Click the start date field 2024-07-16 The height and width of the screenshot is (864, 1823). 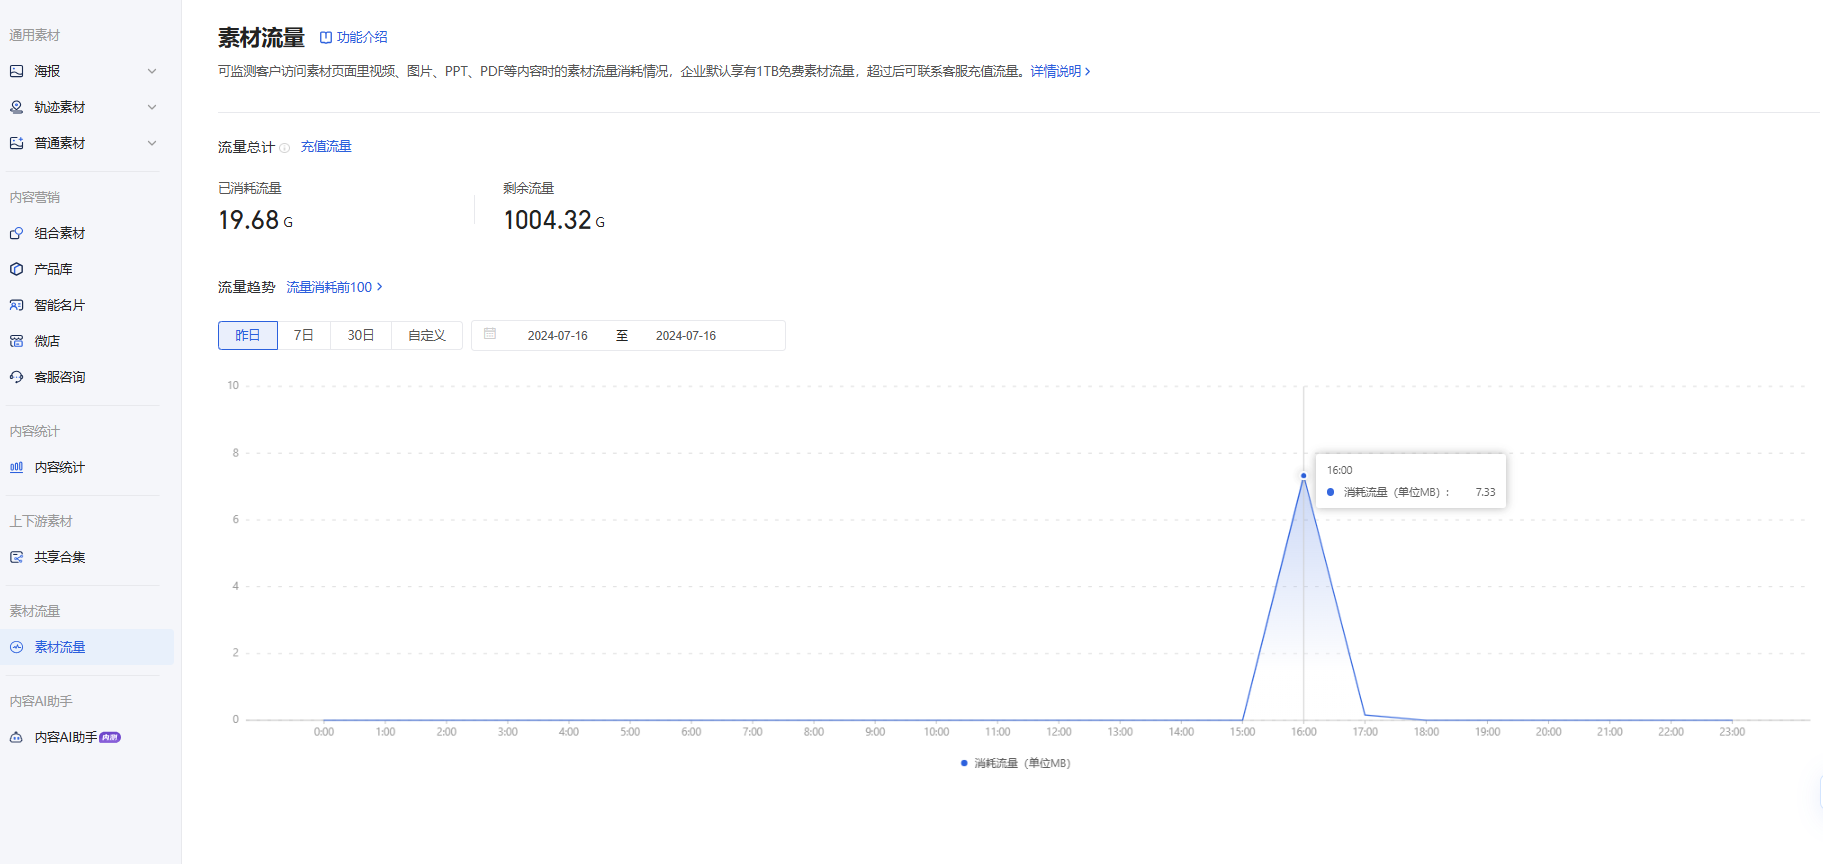click(558, 336)
